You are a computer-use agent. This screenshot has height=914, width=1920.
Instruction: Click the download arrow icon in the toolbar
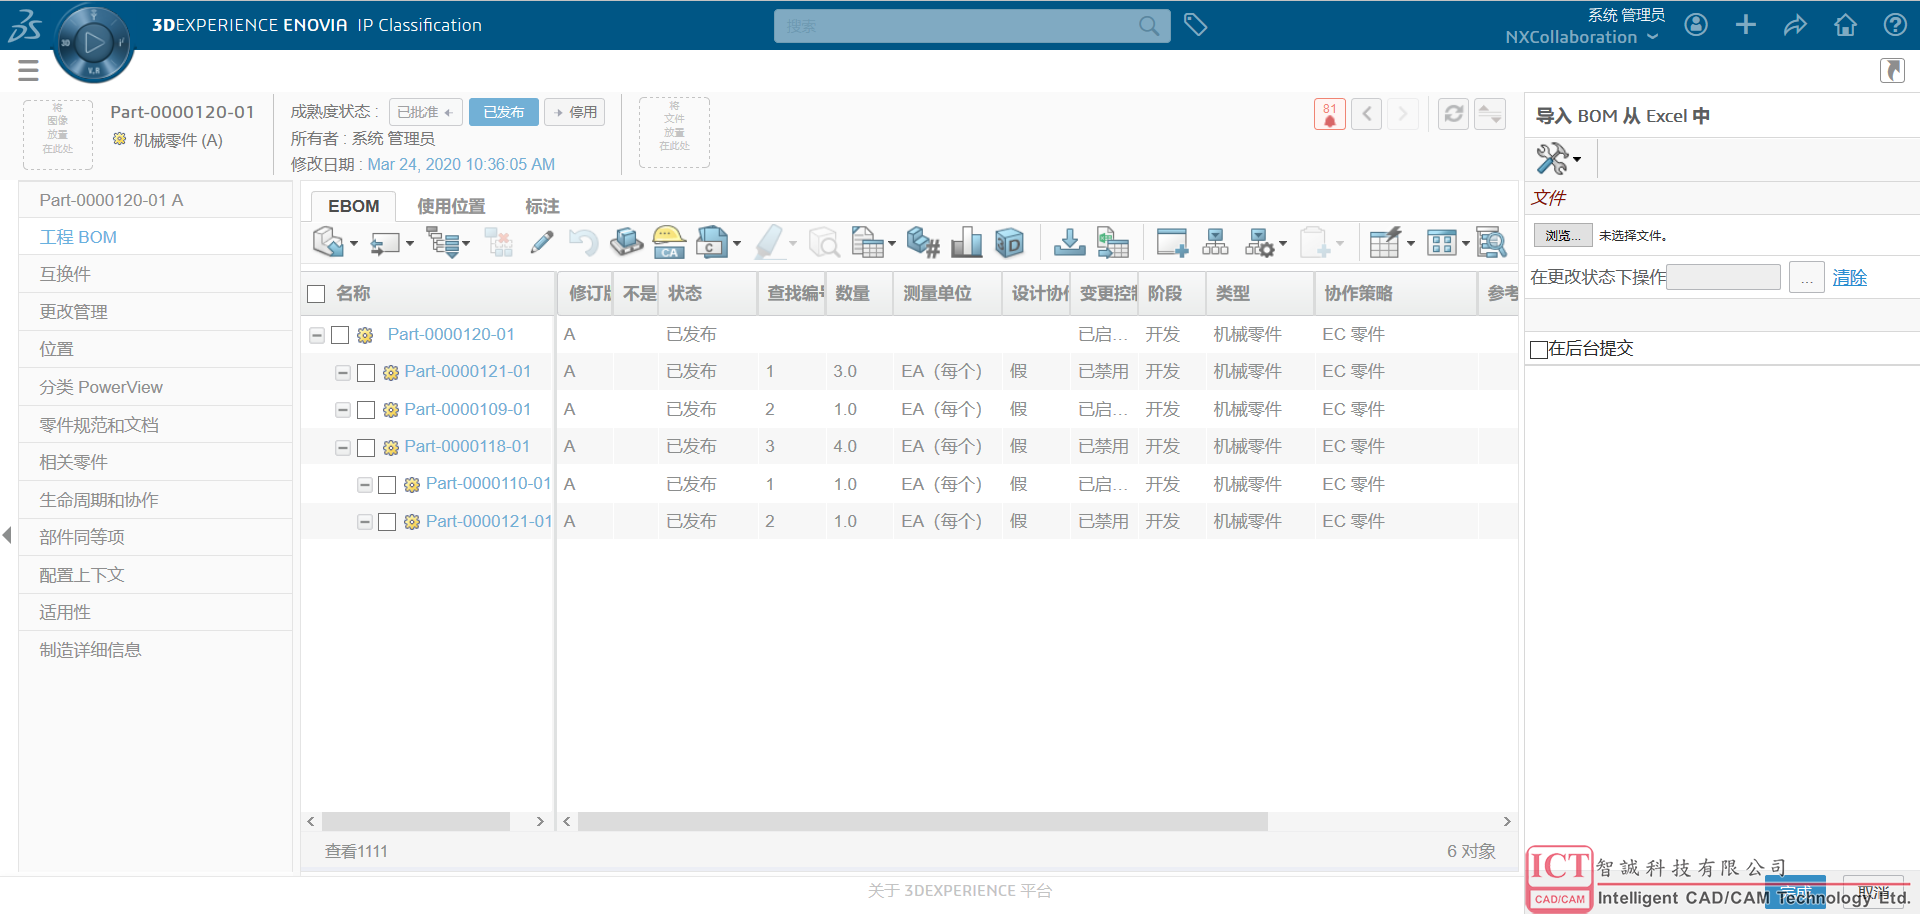(x=1069, y=242)
